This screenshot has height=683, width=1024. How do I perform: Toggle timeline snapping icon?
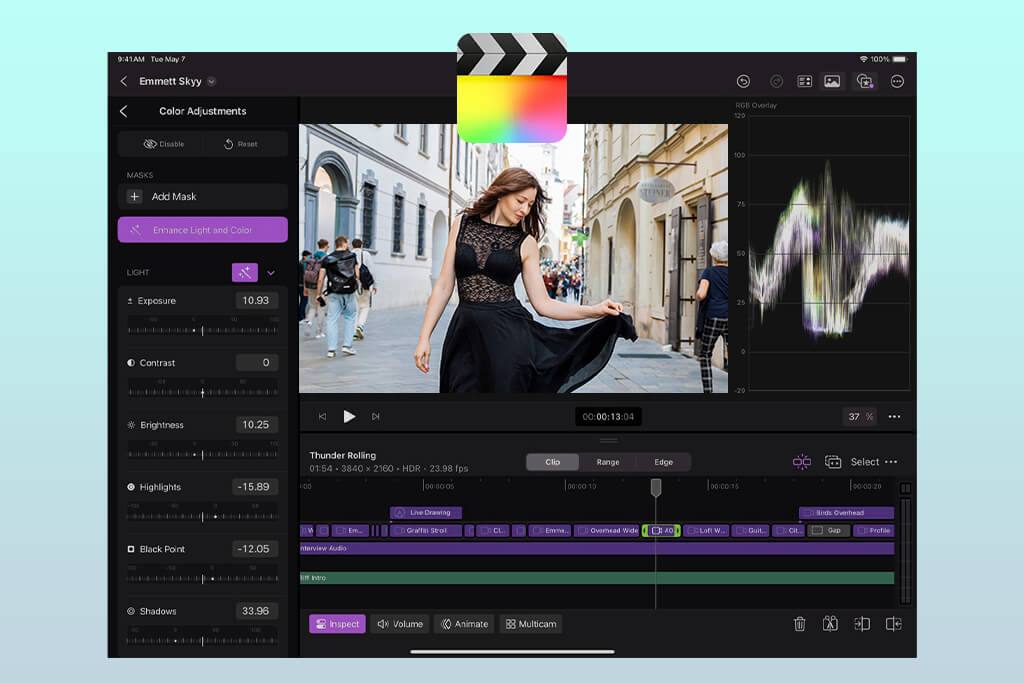(x=802, y=462)
